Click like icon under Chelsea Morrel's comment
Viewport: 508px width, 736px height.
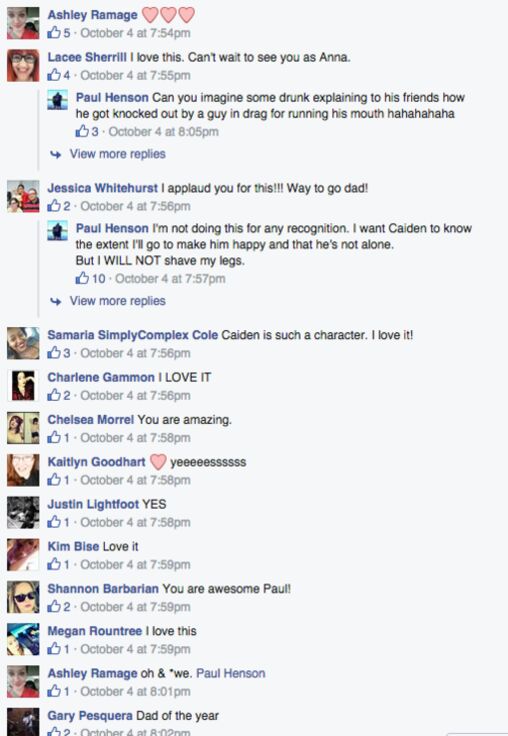coord(54,437)
